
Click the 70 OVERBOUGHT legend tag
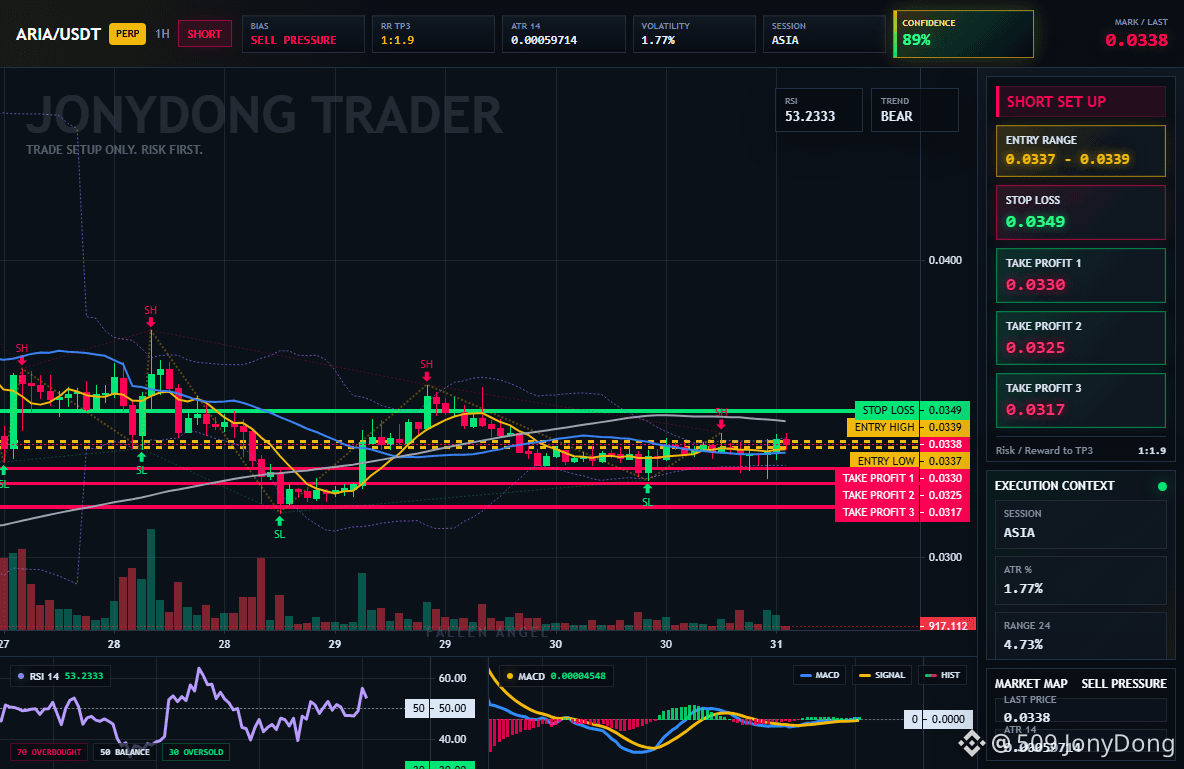(x=49, y=752)
